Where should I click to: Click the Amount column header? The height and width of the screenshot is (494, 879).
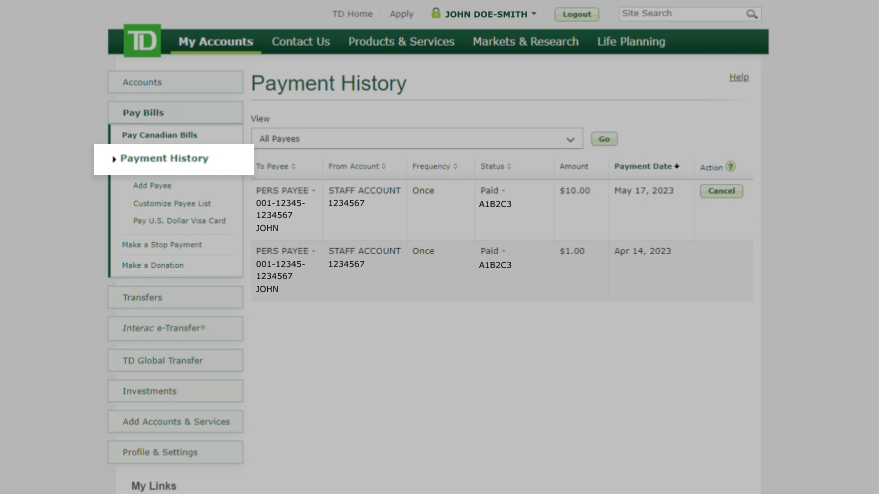(x=574, y=167)
